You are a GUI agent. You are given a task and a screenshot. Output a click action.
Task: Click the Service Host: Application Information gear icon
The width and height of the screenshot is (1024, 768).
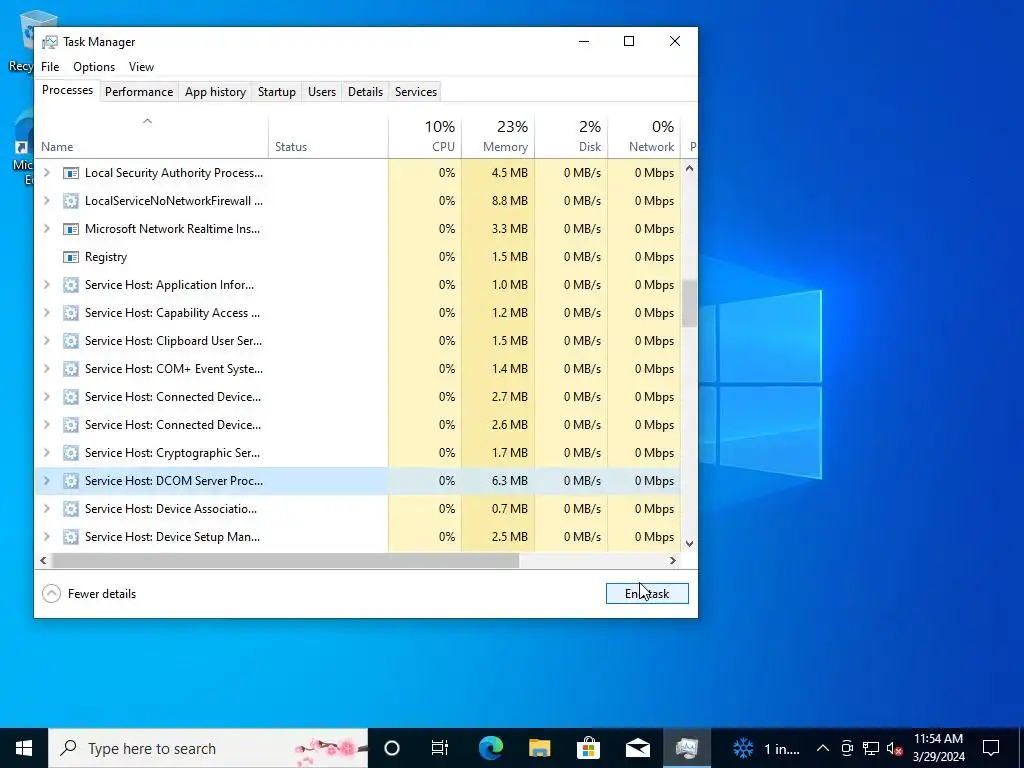71,285
